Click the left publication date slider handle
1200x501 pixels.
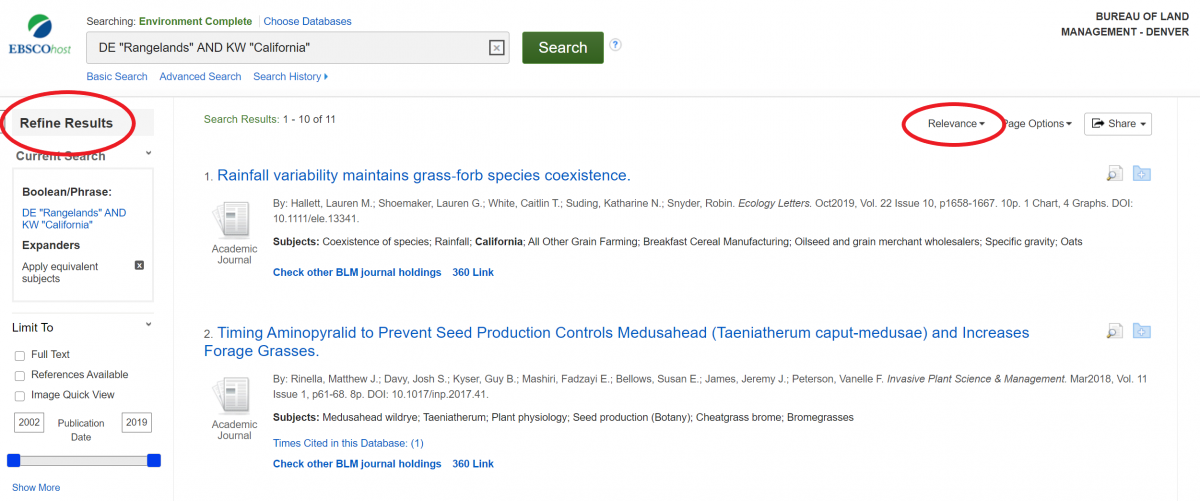14,460
